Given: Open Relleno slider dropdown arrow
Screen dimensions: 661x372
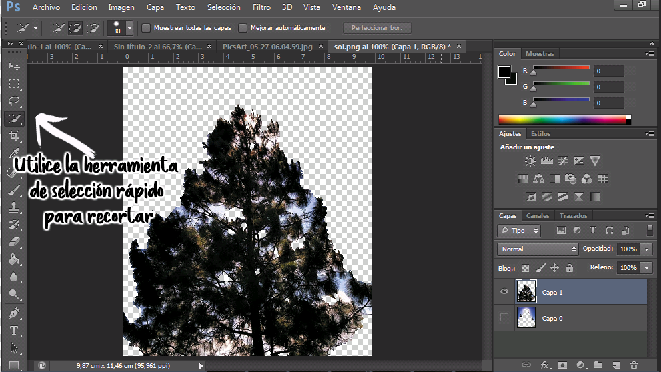Looking at the screenshot, I should (x=647, y=267).
